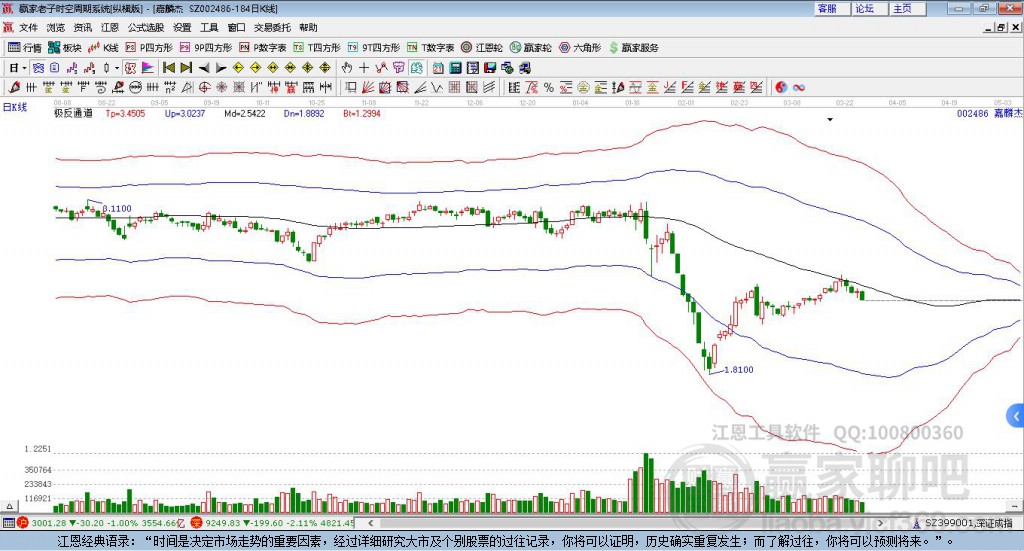
Task: Open the 帮助 menu
Action: coord(308,27)
